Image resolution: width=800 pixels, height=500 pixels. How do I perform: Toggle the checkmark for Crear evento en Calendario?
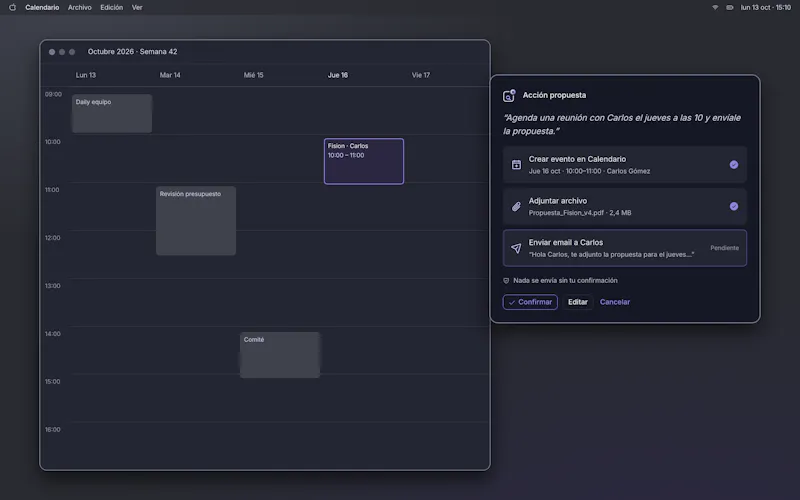[734, 165]
